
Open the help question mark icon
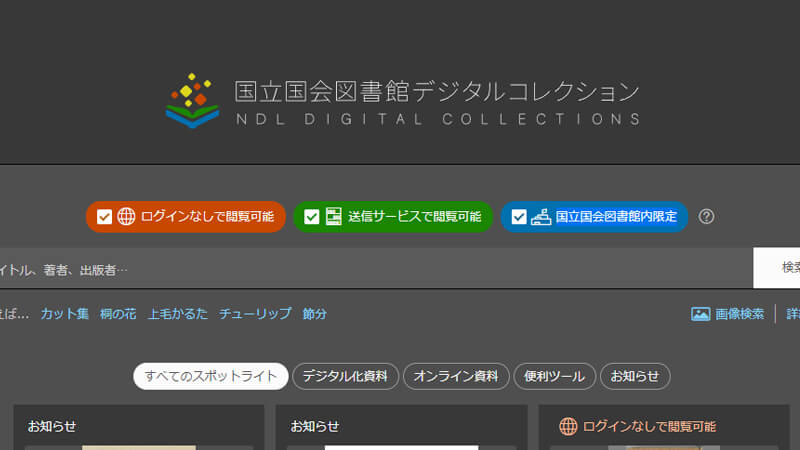706,216
